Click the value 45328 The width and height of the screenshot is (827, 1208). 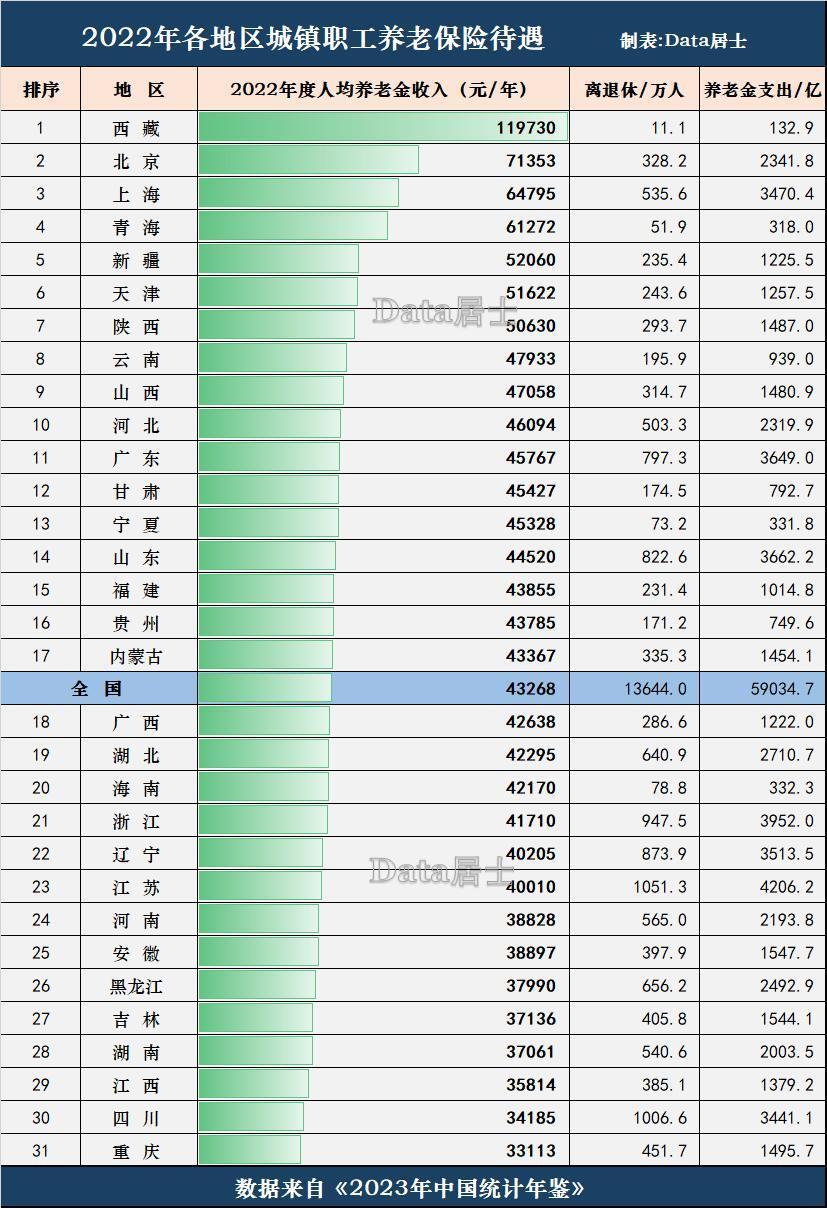(531, 524)
